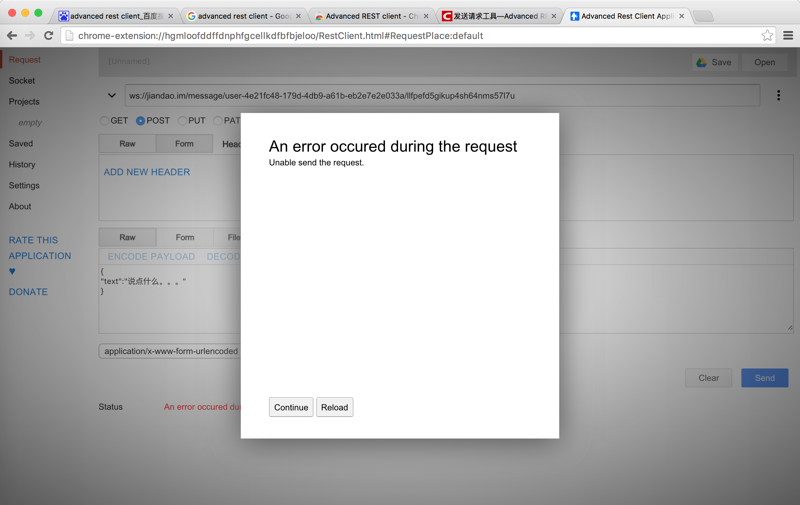
Task: Open the three-dot URL options menu
Action: 778,95
